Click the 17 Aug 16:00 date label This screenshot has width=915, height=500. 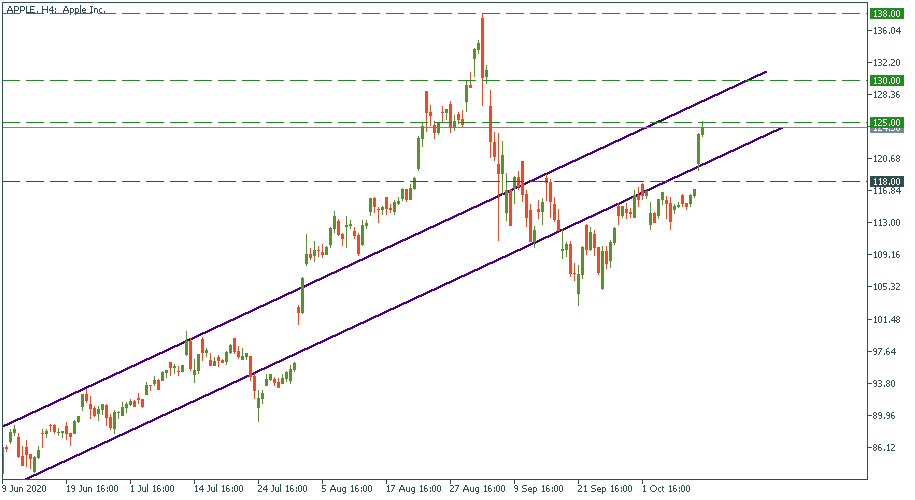point(413,490)
